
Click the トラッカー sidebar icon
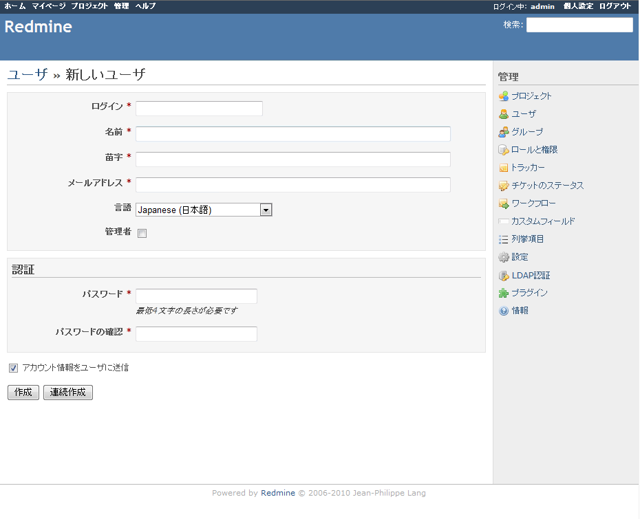click(x=503, y=168)
